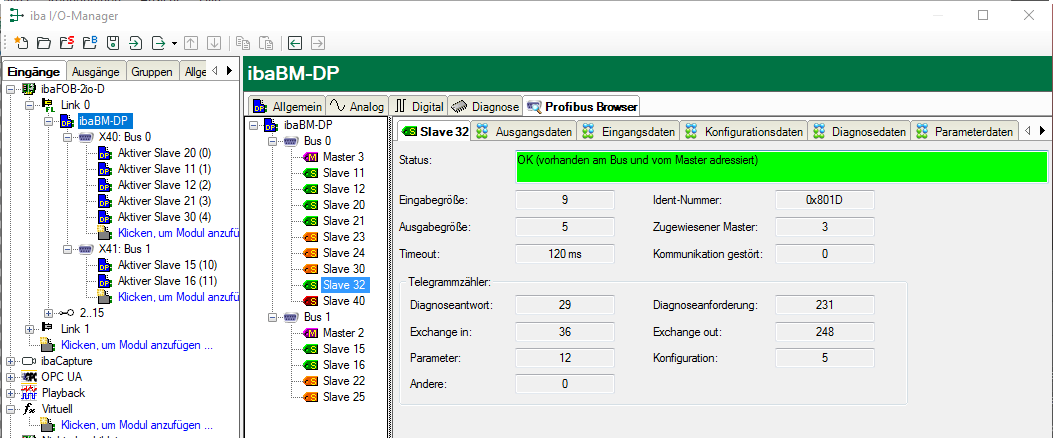This screenshot has height=438, width=1054.
Task: Select Slave 21 in Profibus Browser
Action: click(343, 221)
